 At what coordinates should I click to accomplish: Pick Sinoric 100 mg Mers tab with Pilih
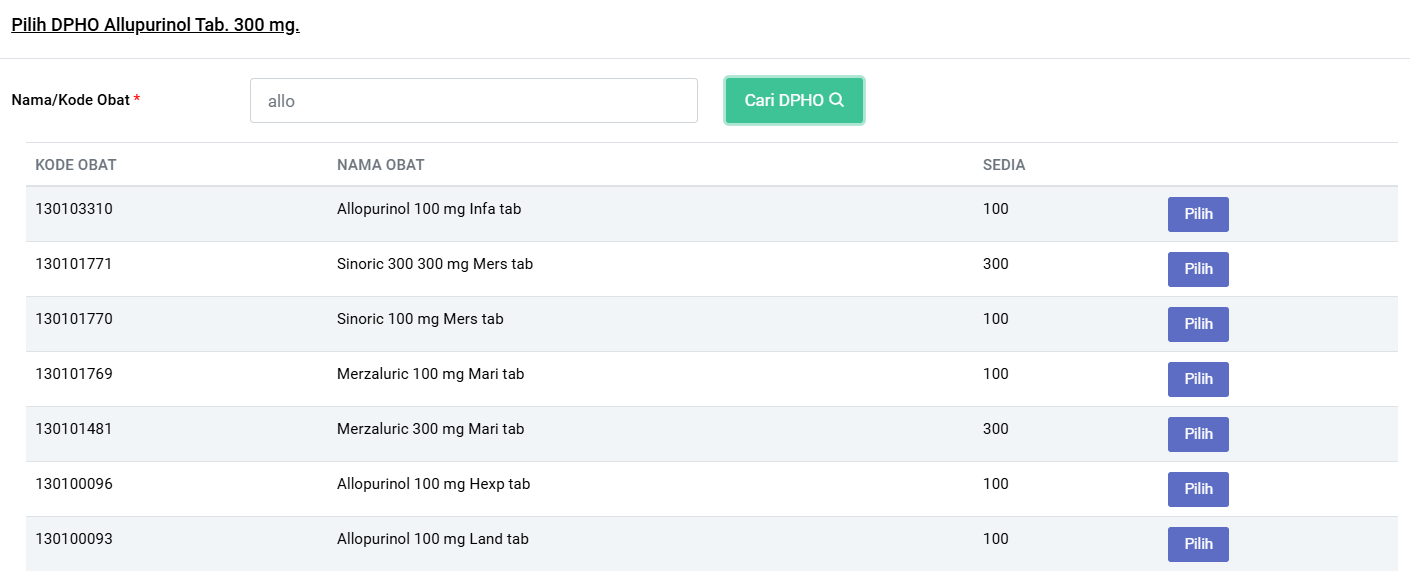[1198, 324]
